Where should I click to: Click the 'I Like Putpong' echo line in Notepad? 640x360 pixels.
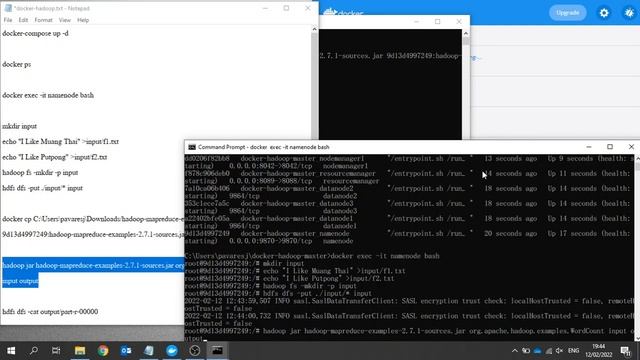tap(55, 157)
